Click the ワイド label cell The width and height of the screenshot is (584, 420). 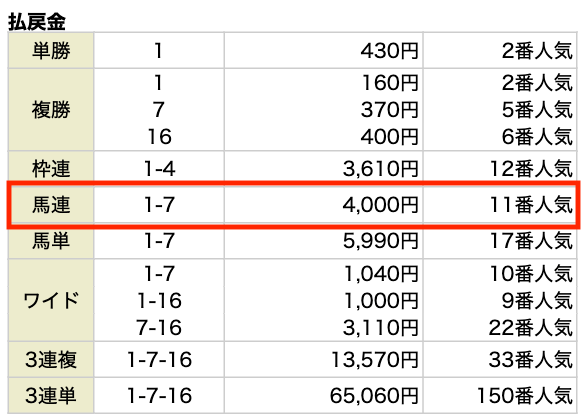(51, 300)
